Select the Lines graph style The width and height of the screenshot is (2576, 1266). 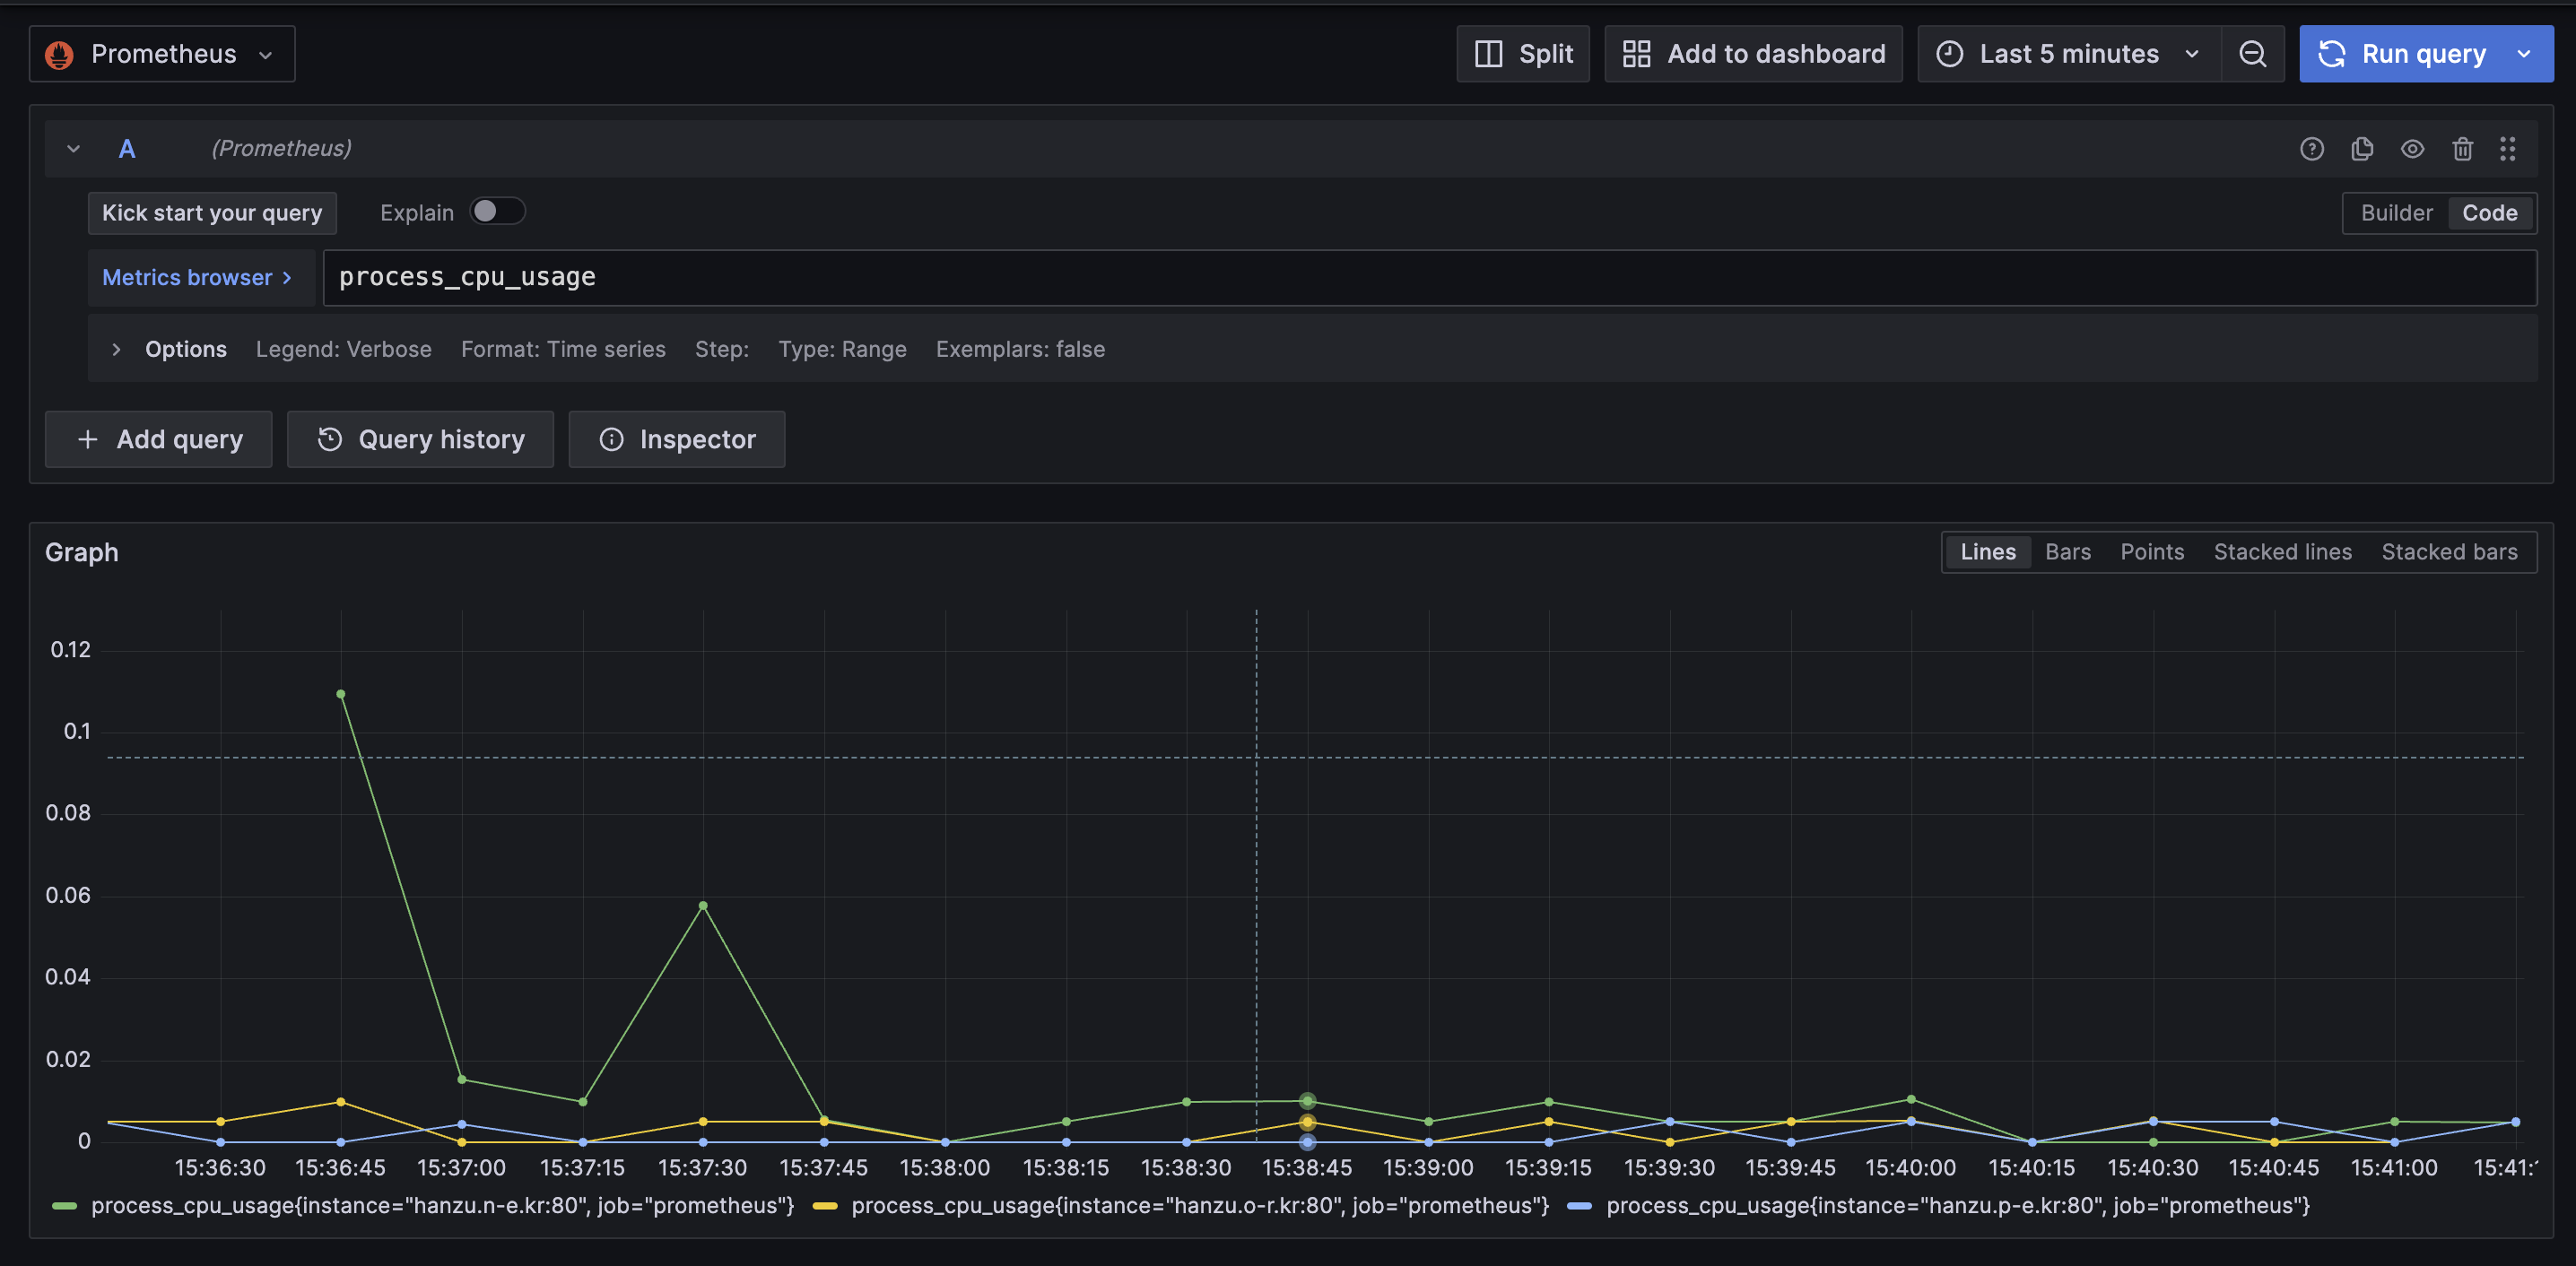tap(1987, 552)
